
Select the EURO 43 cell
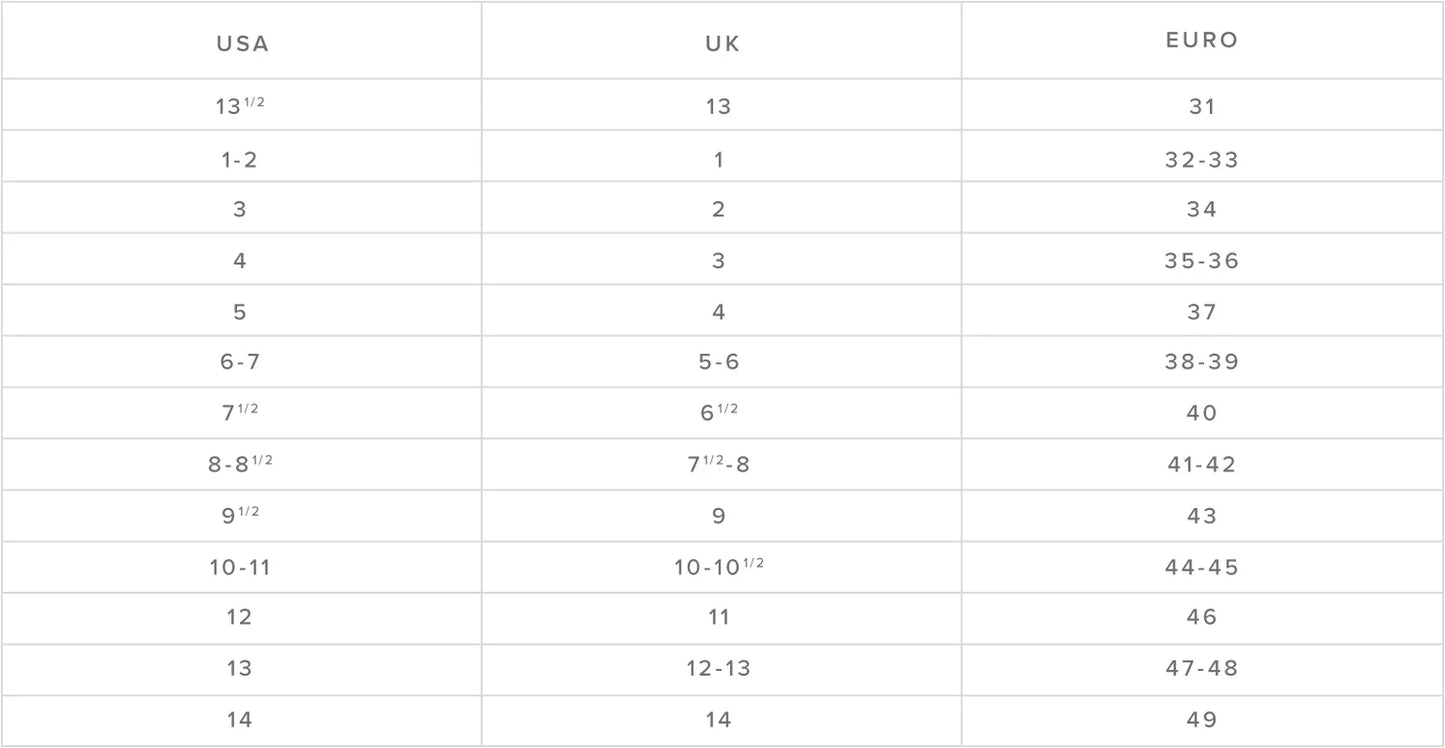pos(1202,517)
